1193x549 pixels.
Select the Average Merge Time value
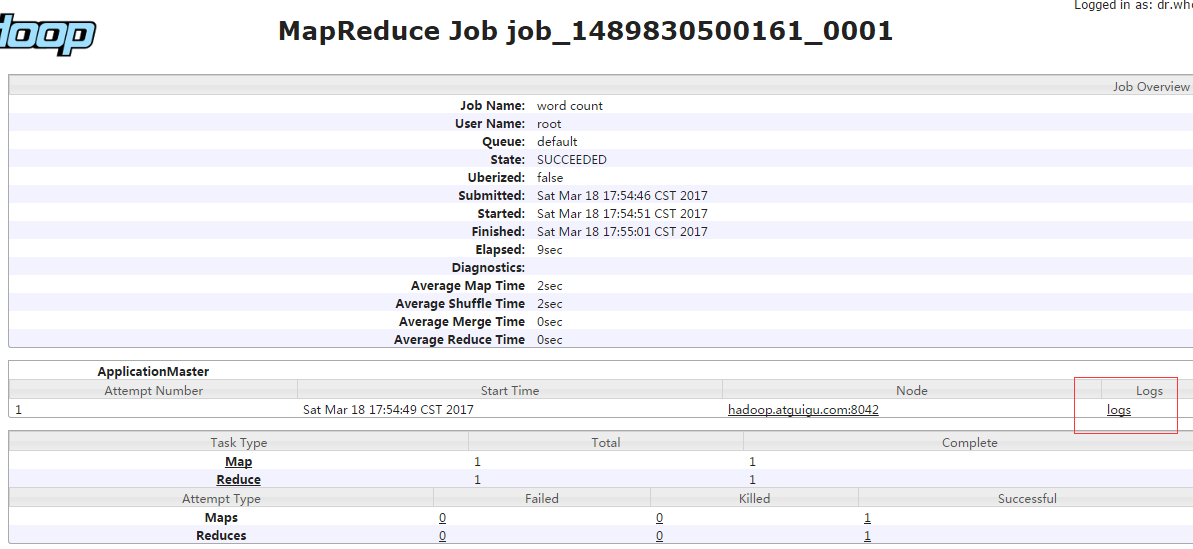click(x=549, y=322)
